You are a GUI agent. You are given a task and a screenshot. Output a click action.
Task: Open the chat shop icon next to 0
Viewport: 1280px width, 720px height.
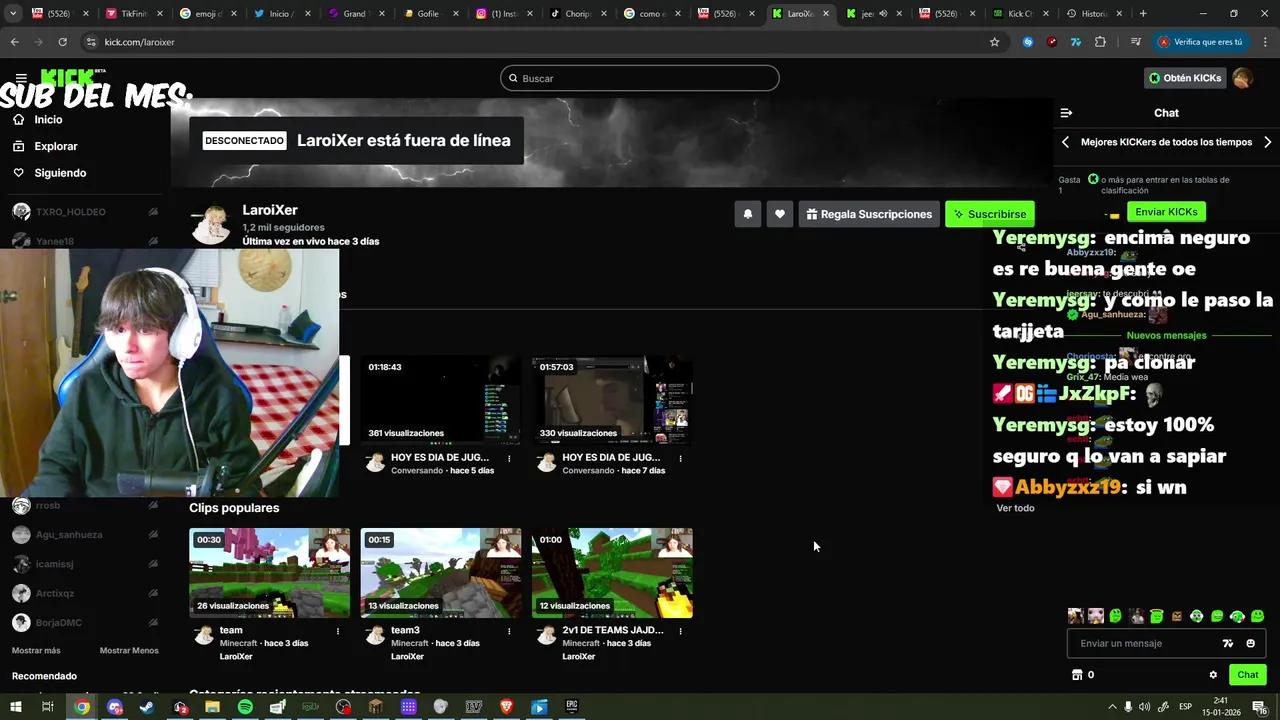point(1077,675)
